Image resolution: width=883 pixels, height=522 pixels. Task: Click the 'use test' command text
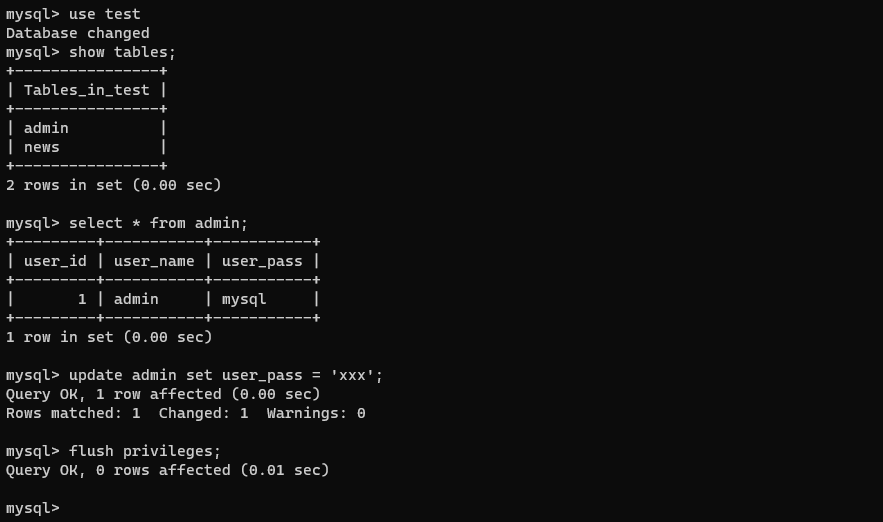point(104,14)
